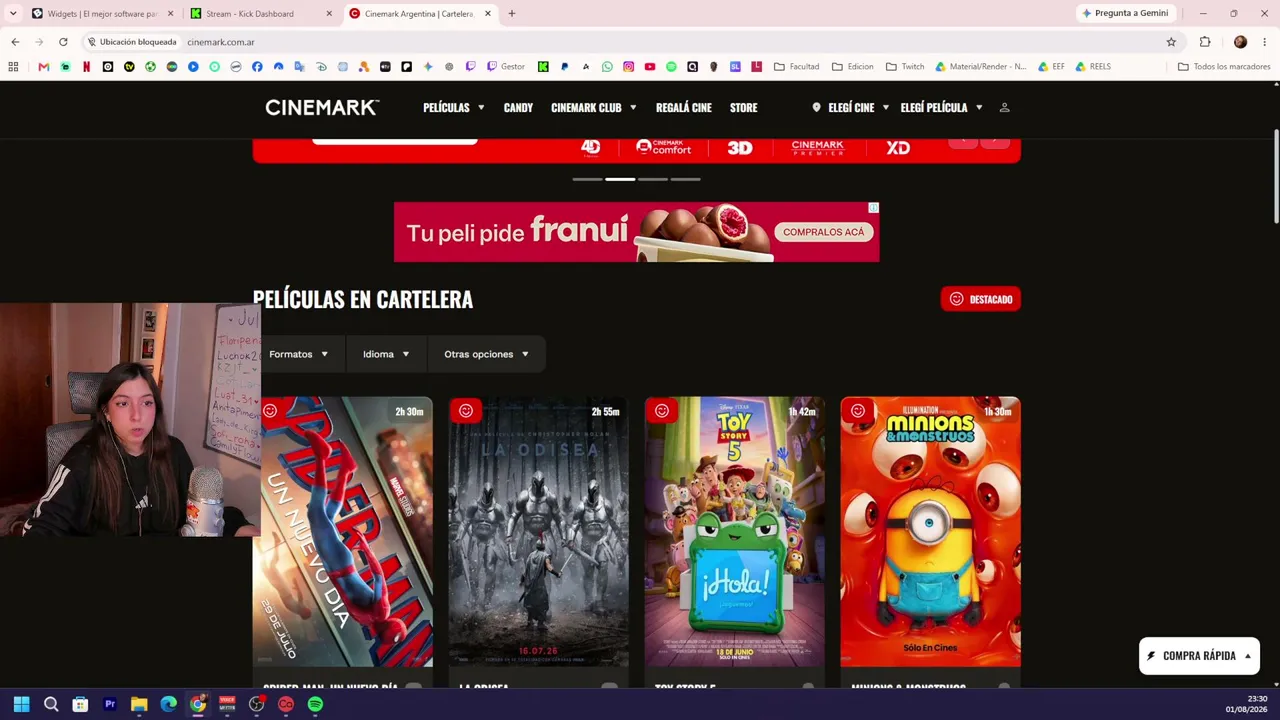Viewport: 1280px width, 720px height.
Task: Select the first carousel indicator bar
Action: [x=587, y=179]
